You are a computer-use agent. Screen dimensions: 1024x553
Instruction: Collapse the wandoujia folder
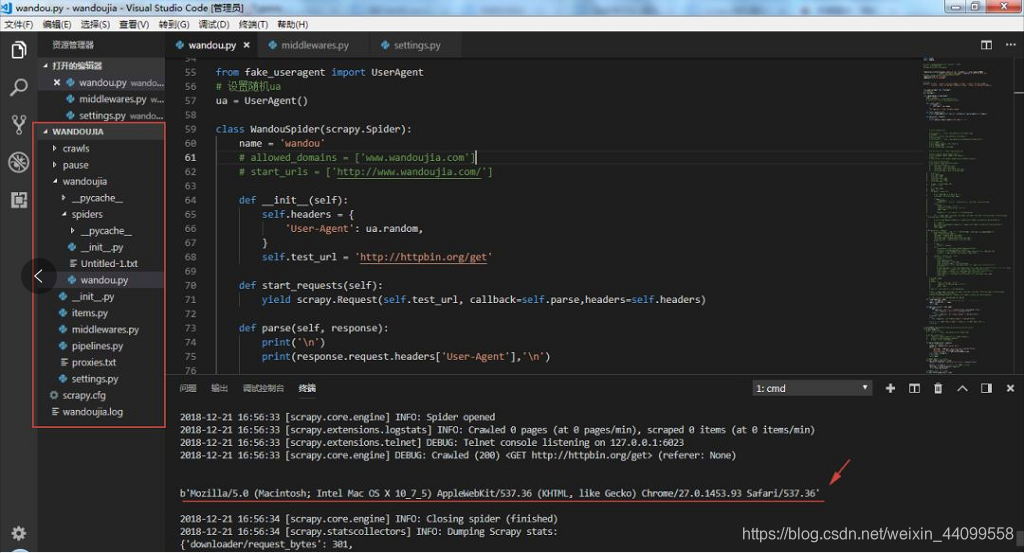[55, 182]
